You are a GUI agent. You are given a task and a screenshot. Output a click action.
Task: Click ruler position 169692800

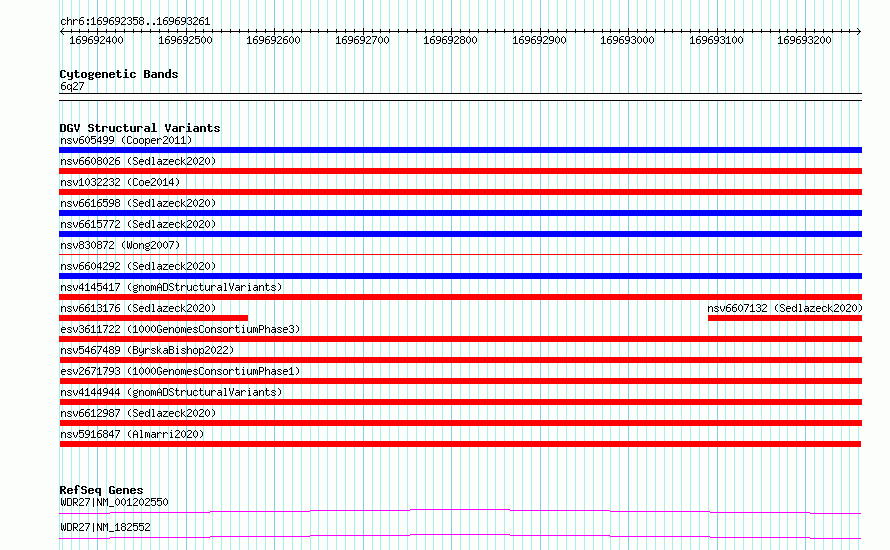tap(451, 40)
